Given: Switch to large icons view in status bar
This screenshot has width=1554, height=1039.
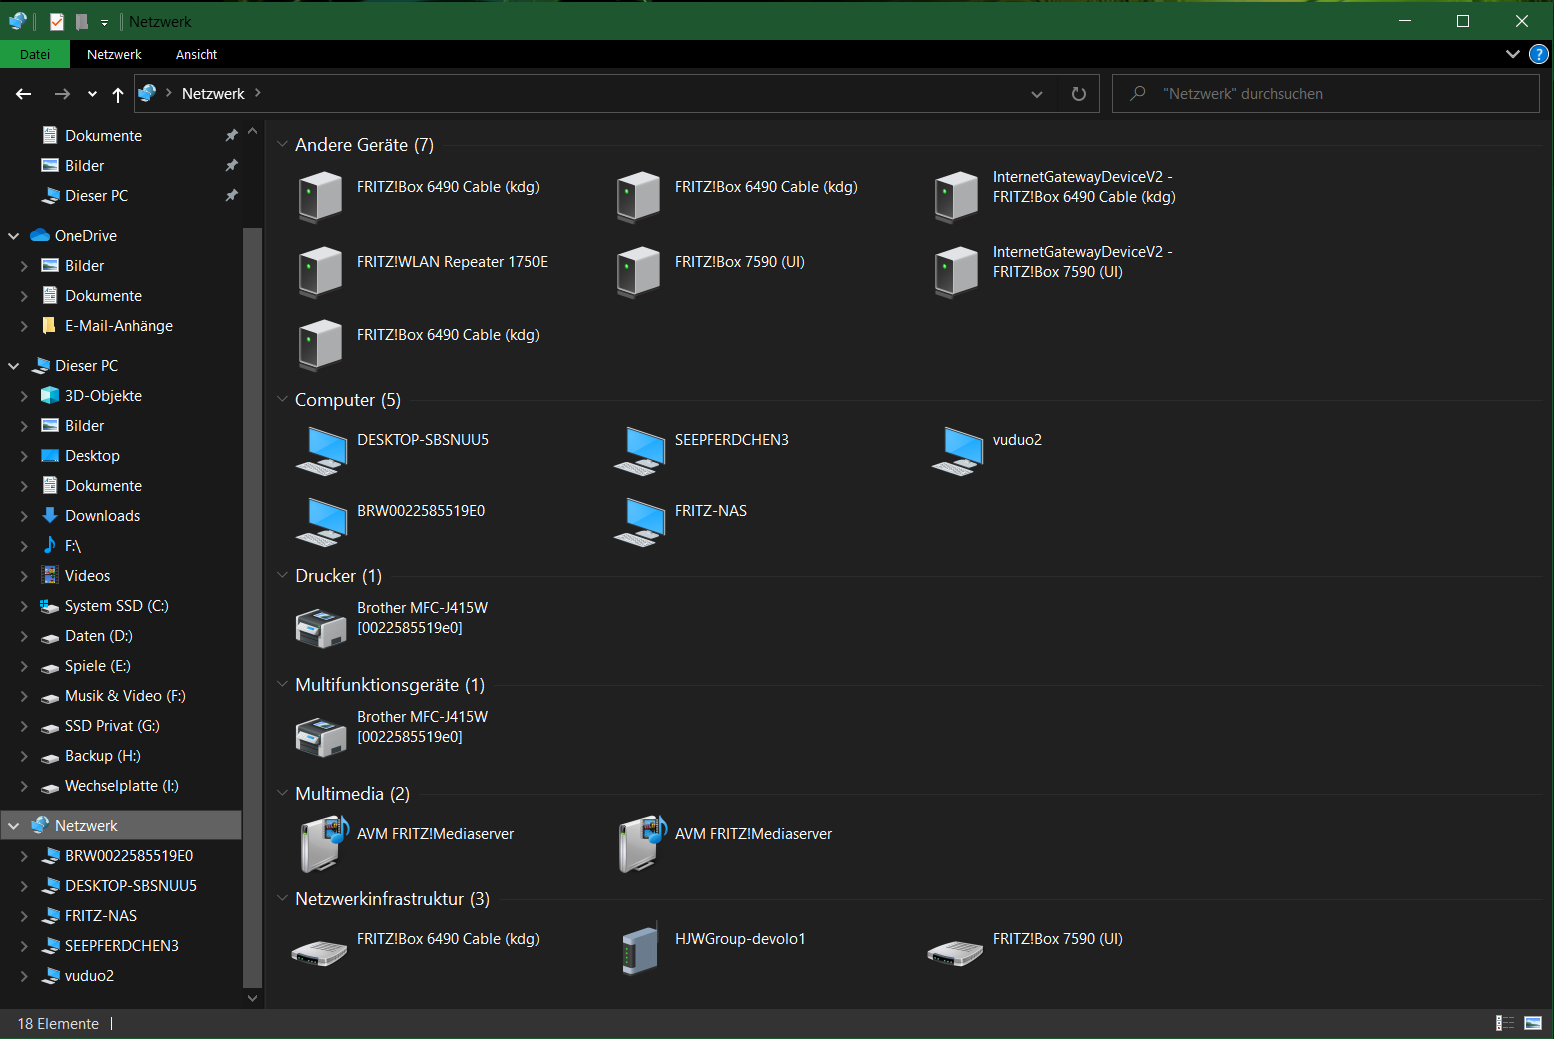Looking at the screenshot, I should click(1533, 1023).
